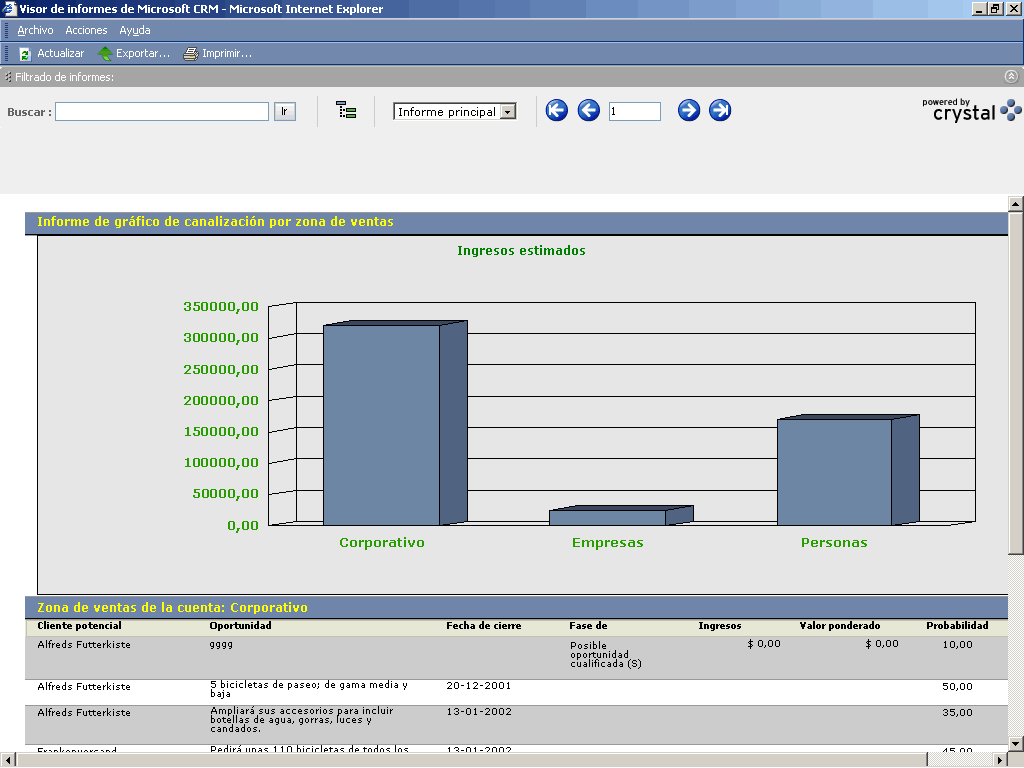Click the Ingresos estimados chart title

(x=521, y=251)
